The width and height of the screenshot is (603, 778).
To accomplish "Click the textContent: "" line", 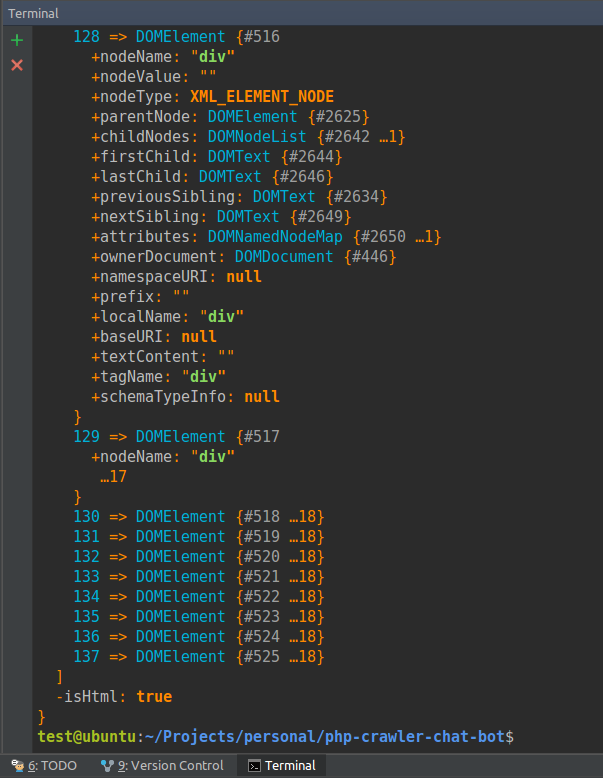I will 163,357.
